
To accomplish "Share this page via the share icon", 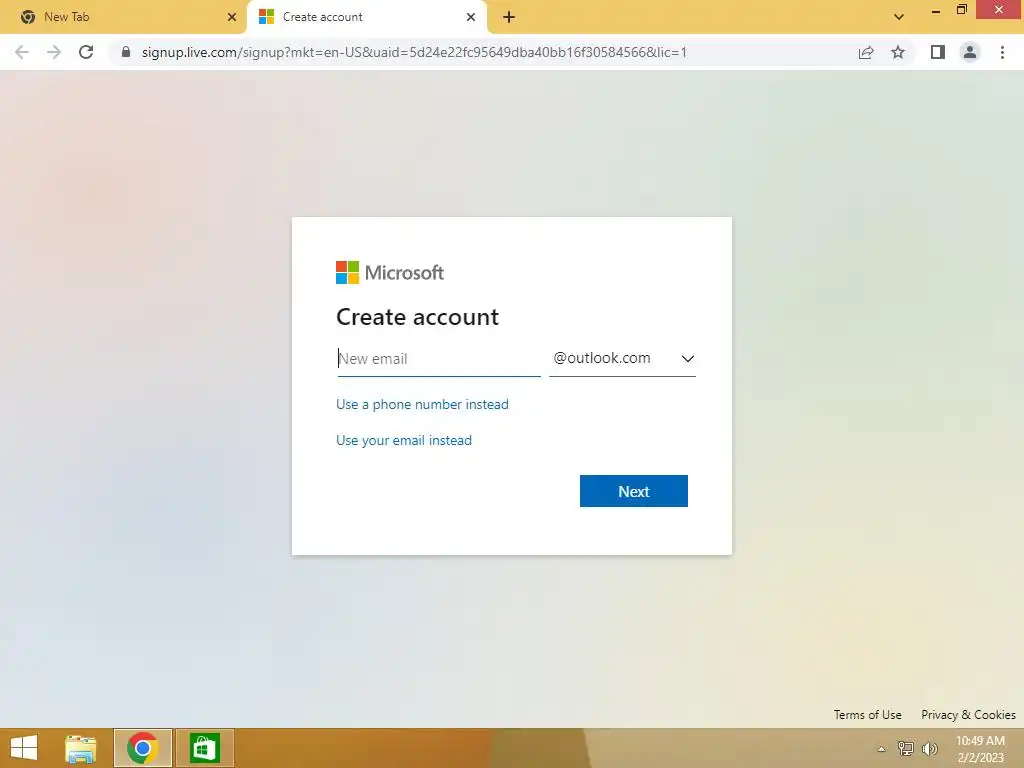I will pyautogui.click(x=866, y=52).
